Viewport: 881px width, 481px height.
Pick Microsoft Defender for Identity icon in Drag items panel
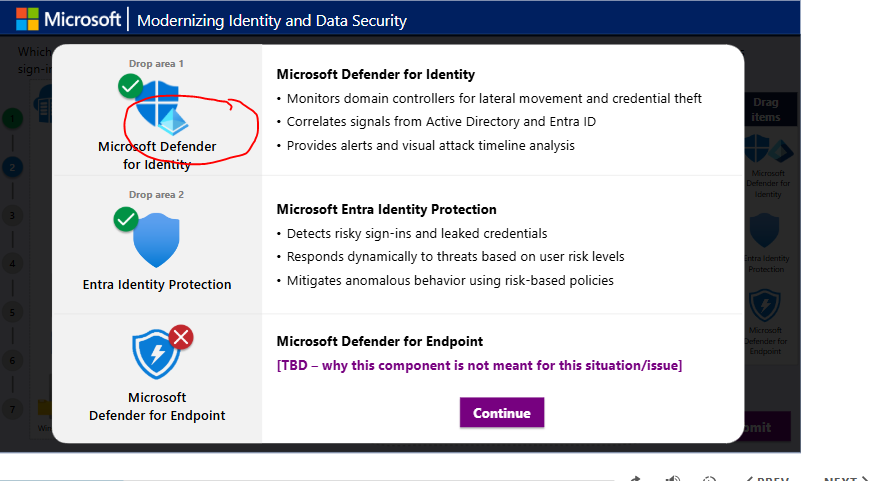768,149
